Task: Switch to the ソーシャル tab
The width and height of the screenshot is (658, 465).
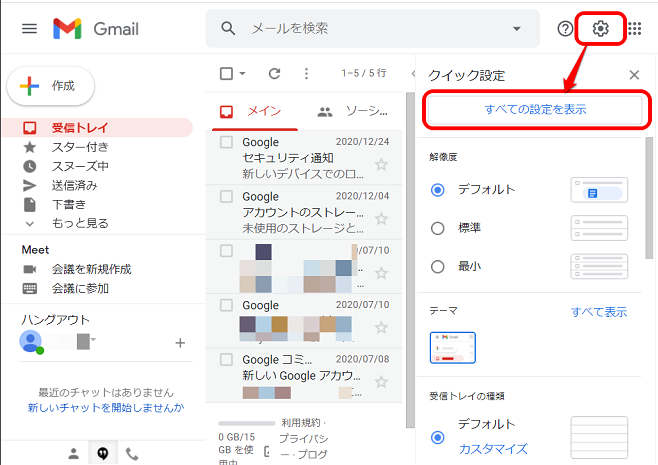Action: tap(352, 112)
